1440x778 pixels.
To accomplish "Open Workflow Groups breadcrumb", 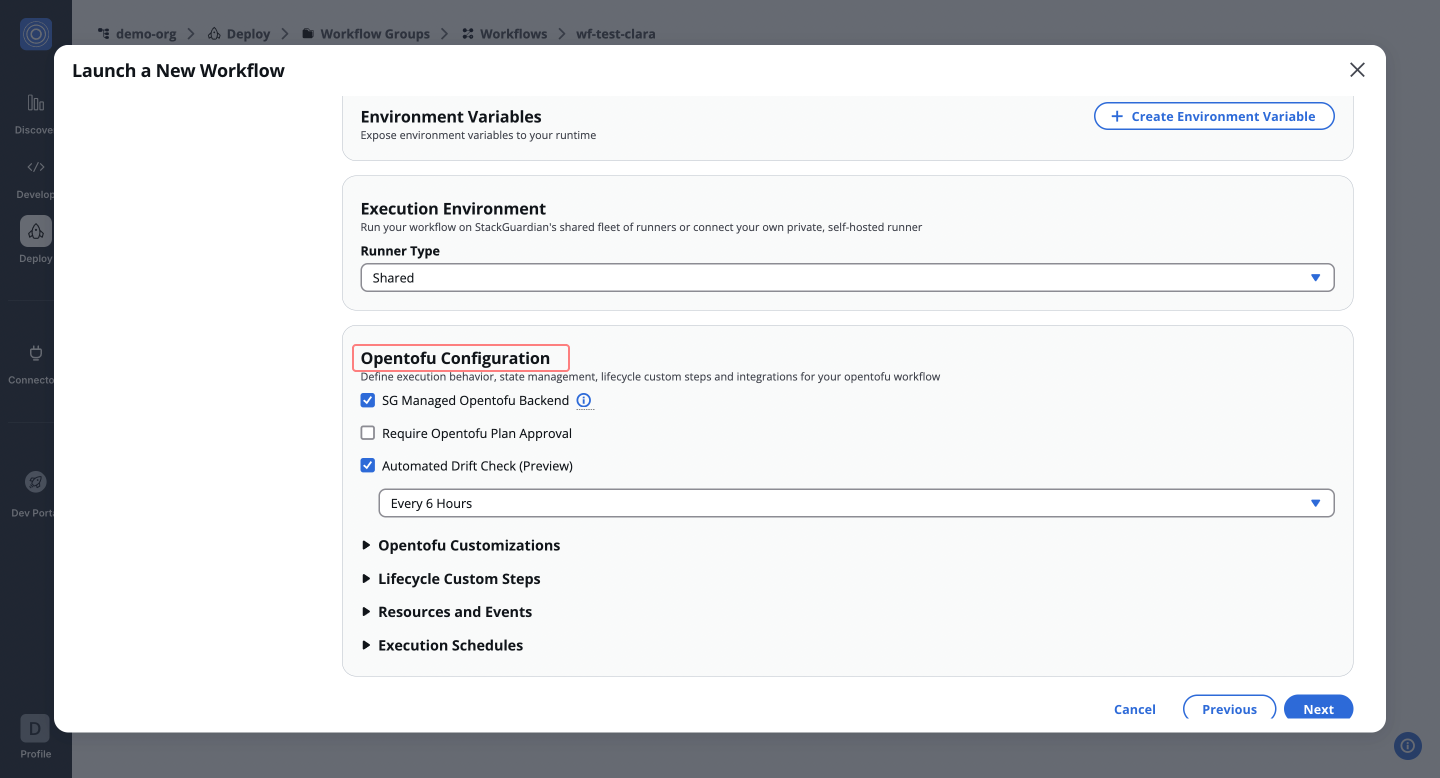I will tap(365, 34).
